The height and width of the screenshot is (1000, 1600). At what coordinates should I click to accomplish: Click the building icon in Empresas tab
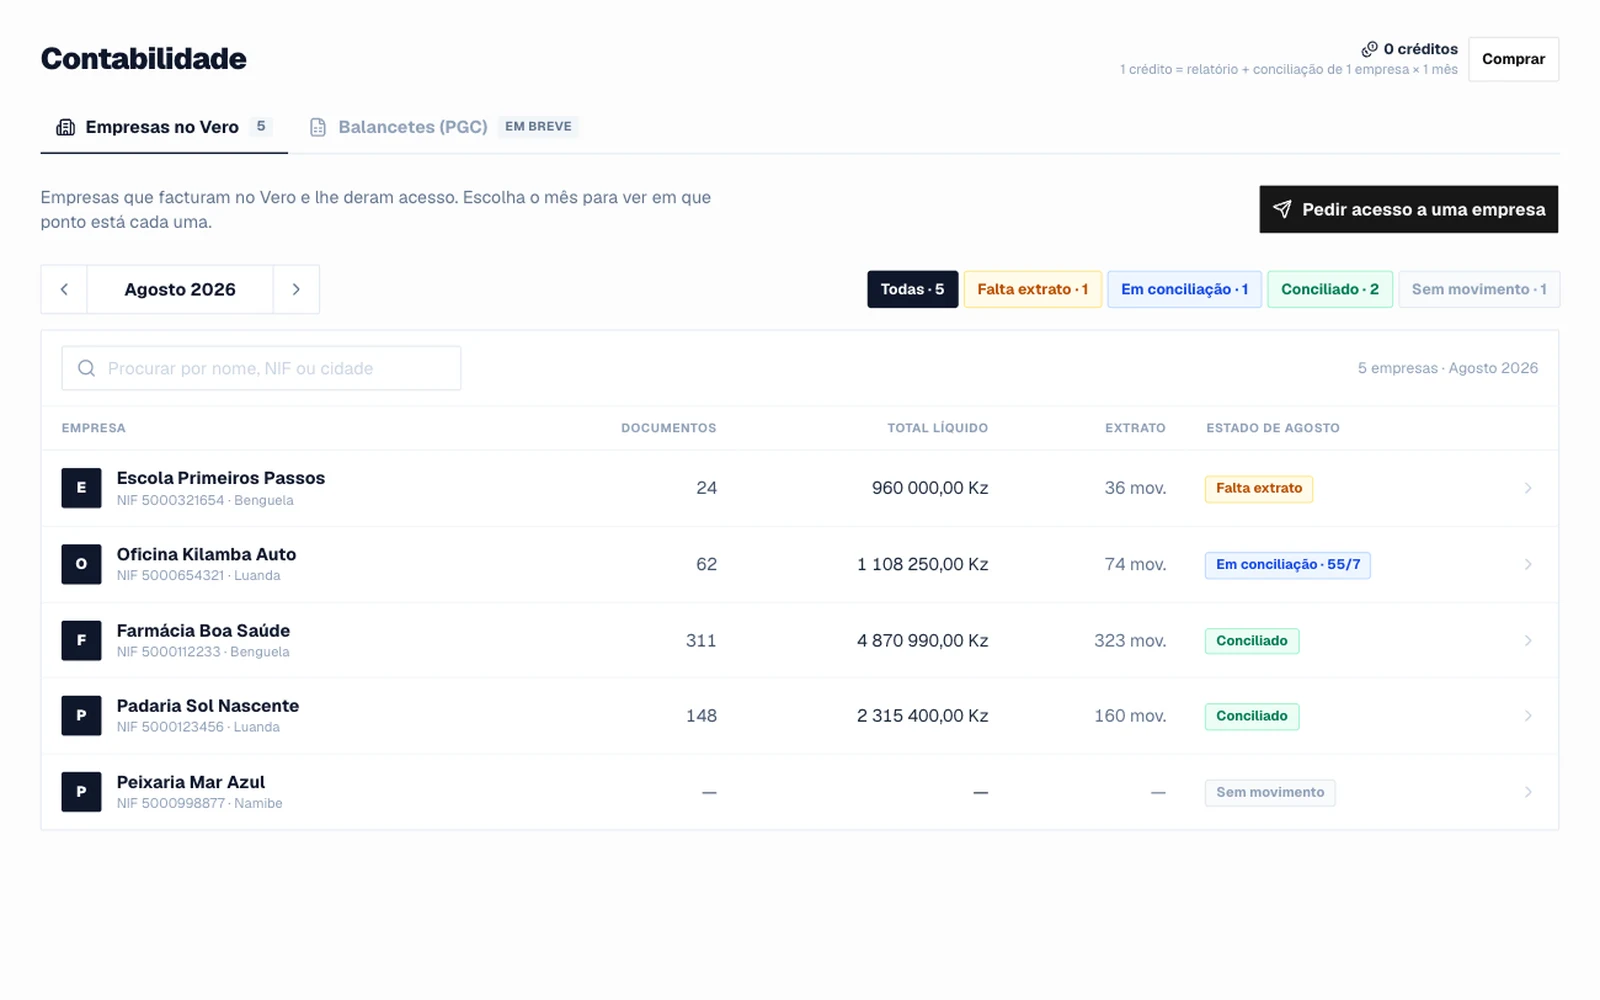click(x=66, y=127)
